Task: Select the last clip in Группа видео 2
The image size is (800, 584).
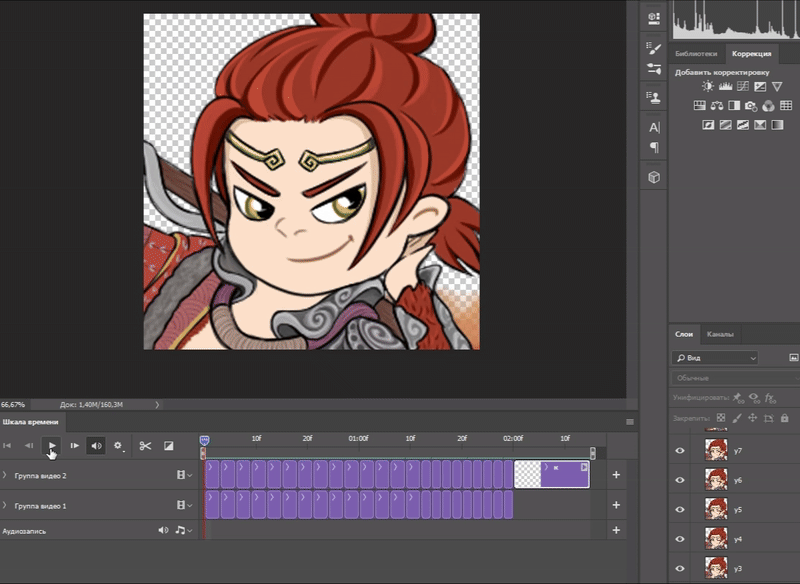Action: coord(552,474)
